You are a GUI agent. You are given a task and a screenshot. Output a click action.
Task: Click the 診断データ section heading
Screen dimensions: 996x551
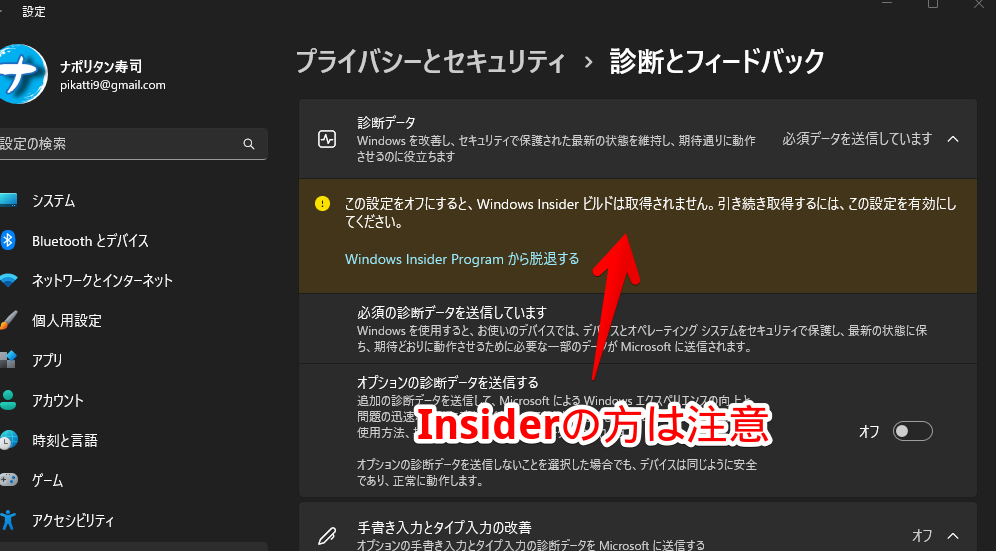pyautogui.click(x=386, y=123)
